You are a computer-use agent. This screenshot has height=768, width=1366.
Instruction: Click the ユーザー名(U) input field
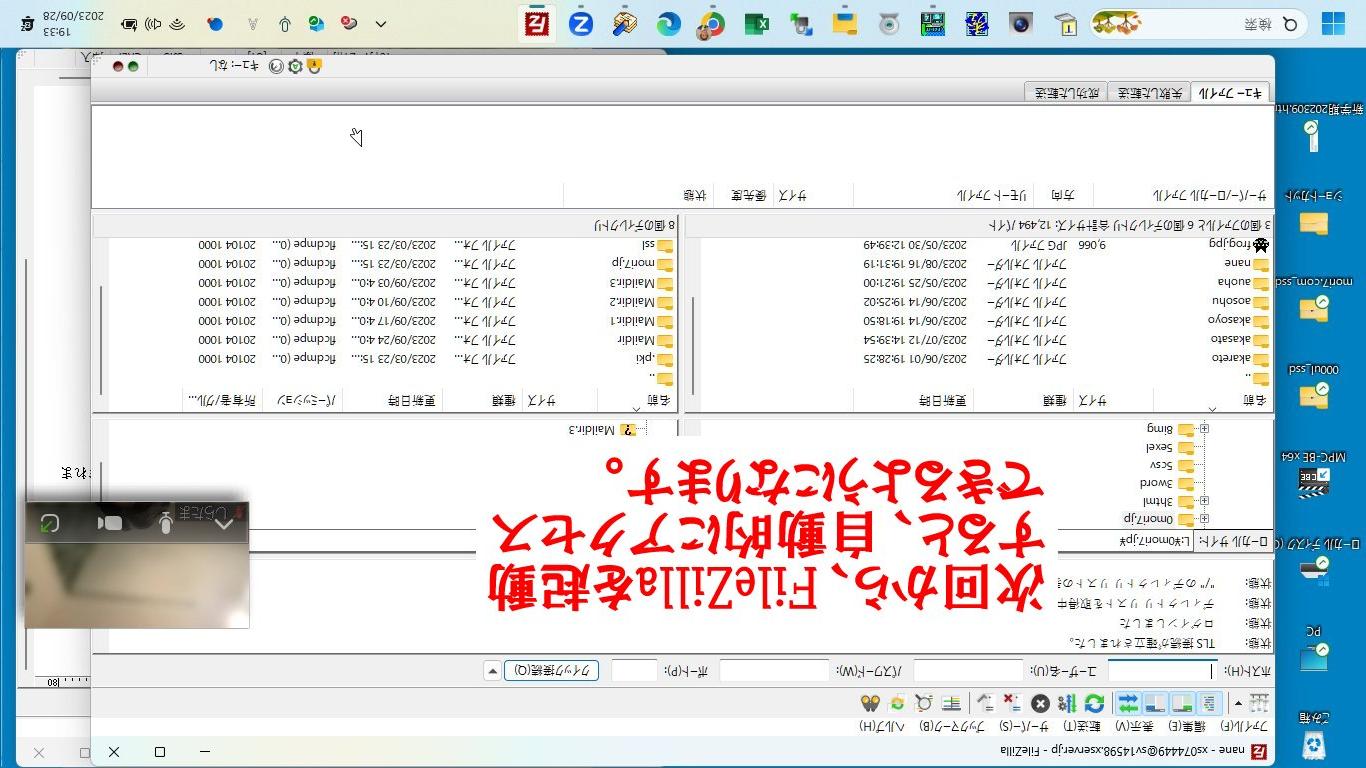point(968,671)
